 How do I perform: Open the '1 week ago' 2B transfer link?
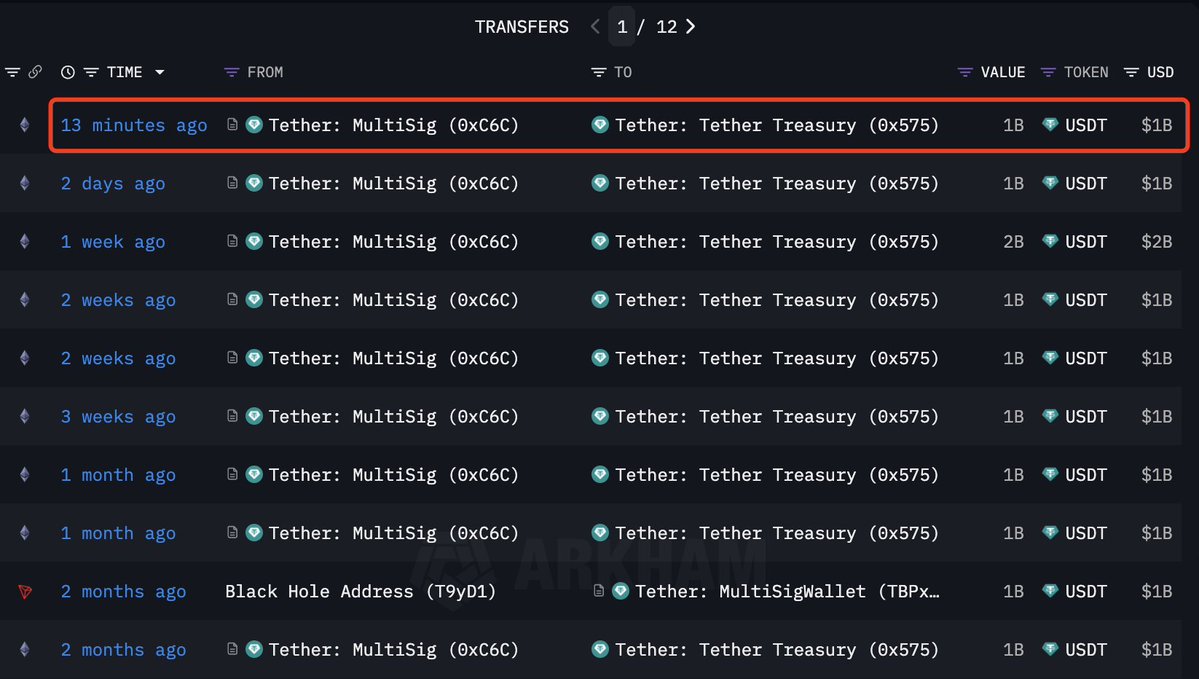(113, 242)
